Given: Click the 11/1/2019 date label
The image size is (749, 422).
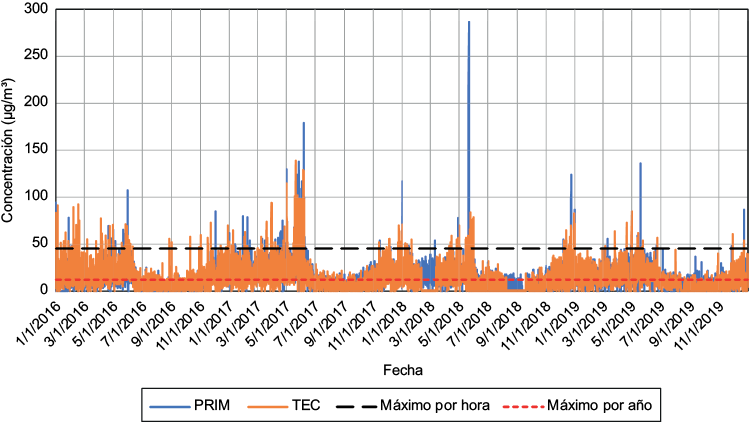Looking at the screenshot, I should [x=697, y=324].
